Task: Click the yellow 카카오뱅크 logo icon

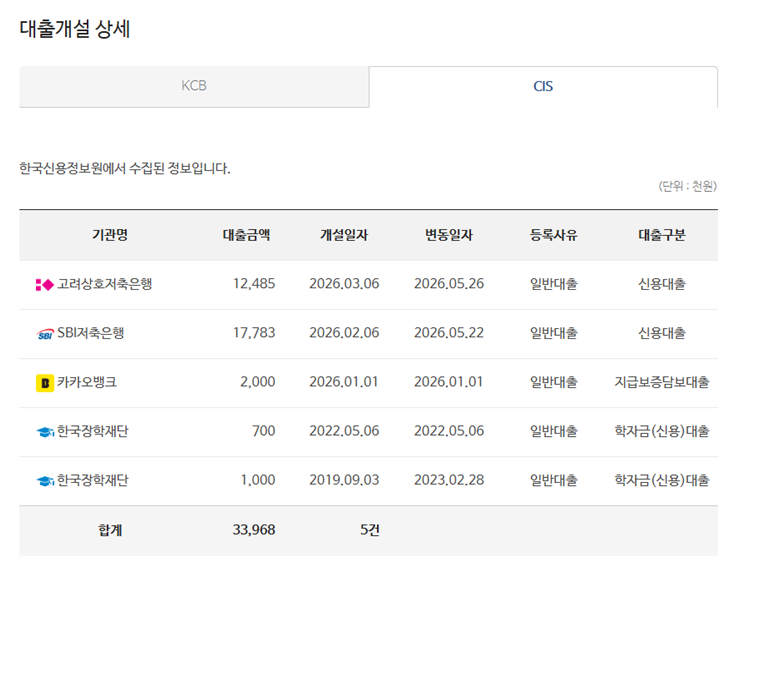Action: tap(45, 383)
